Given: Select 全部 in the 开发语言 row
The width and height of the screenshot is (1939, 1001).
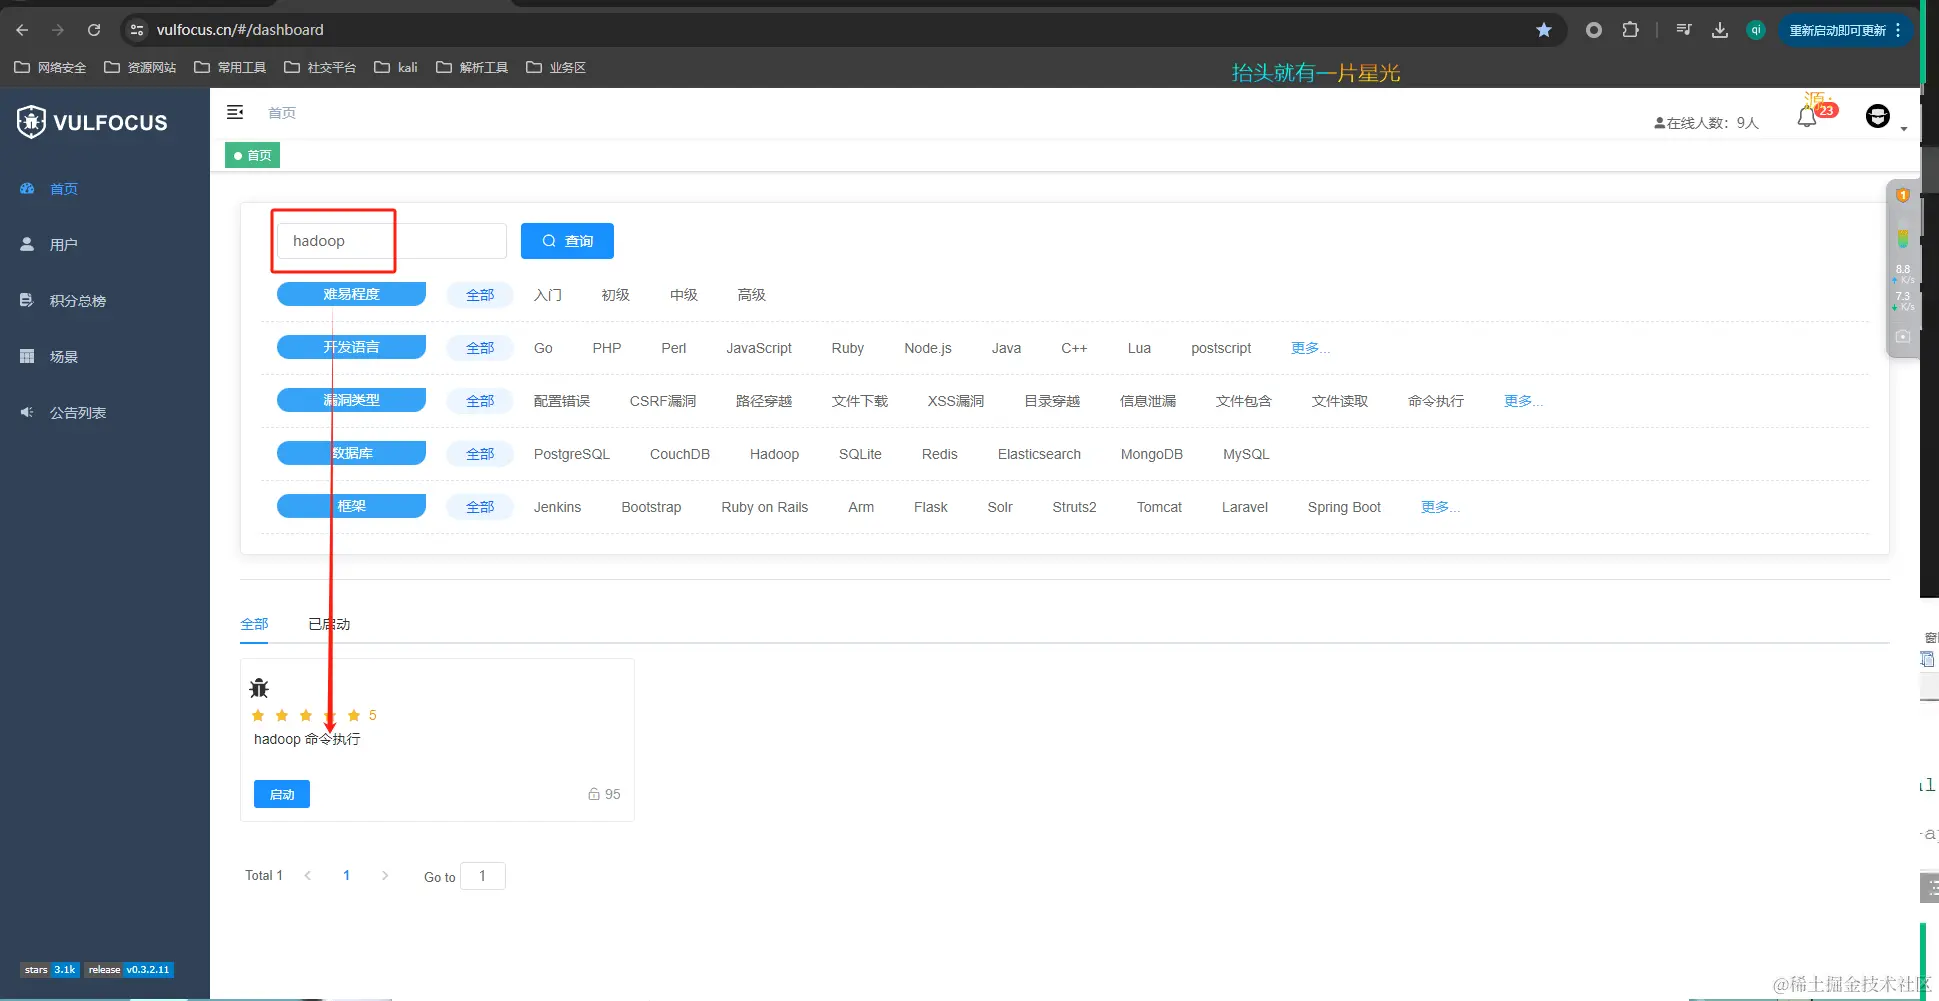Looking at the screenshot, I should point(480,348).
